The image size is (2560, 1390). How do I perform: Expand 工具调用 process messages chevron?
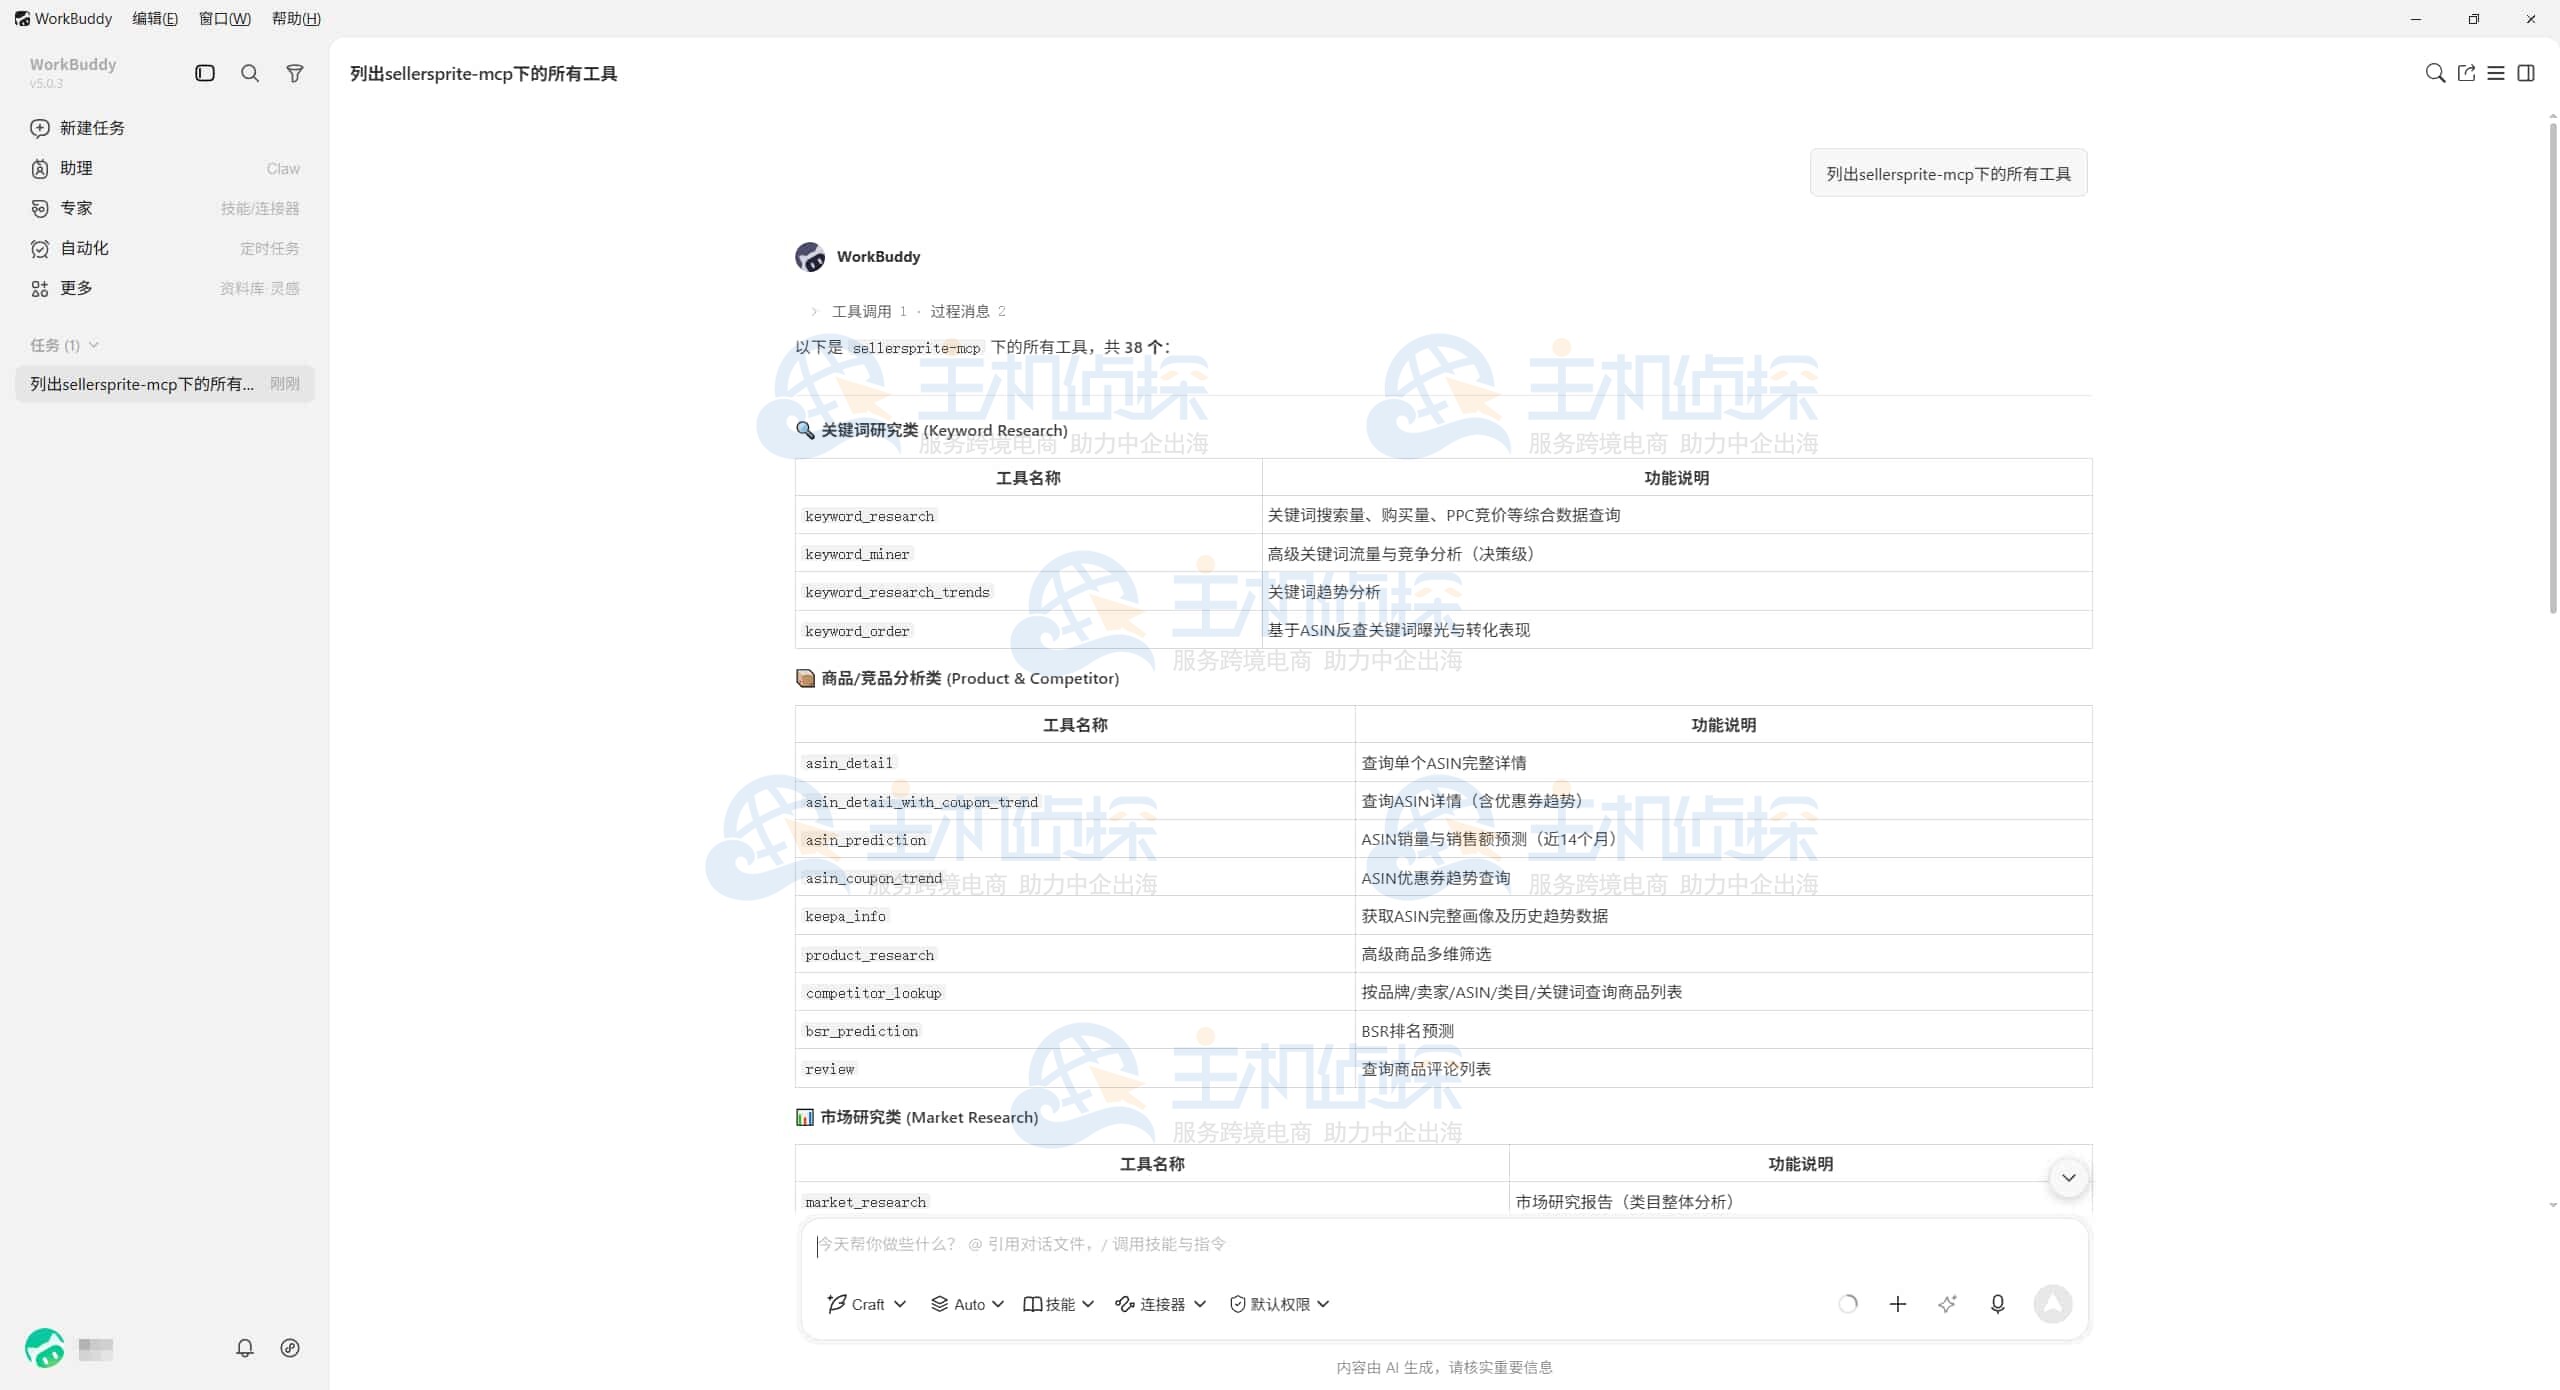pos(814,311)
